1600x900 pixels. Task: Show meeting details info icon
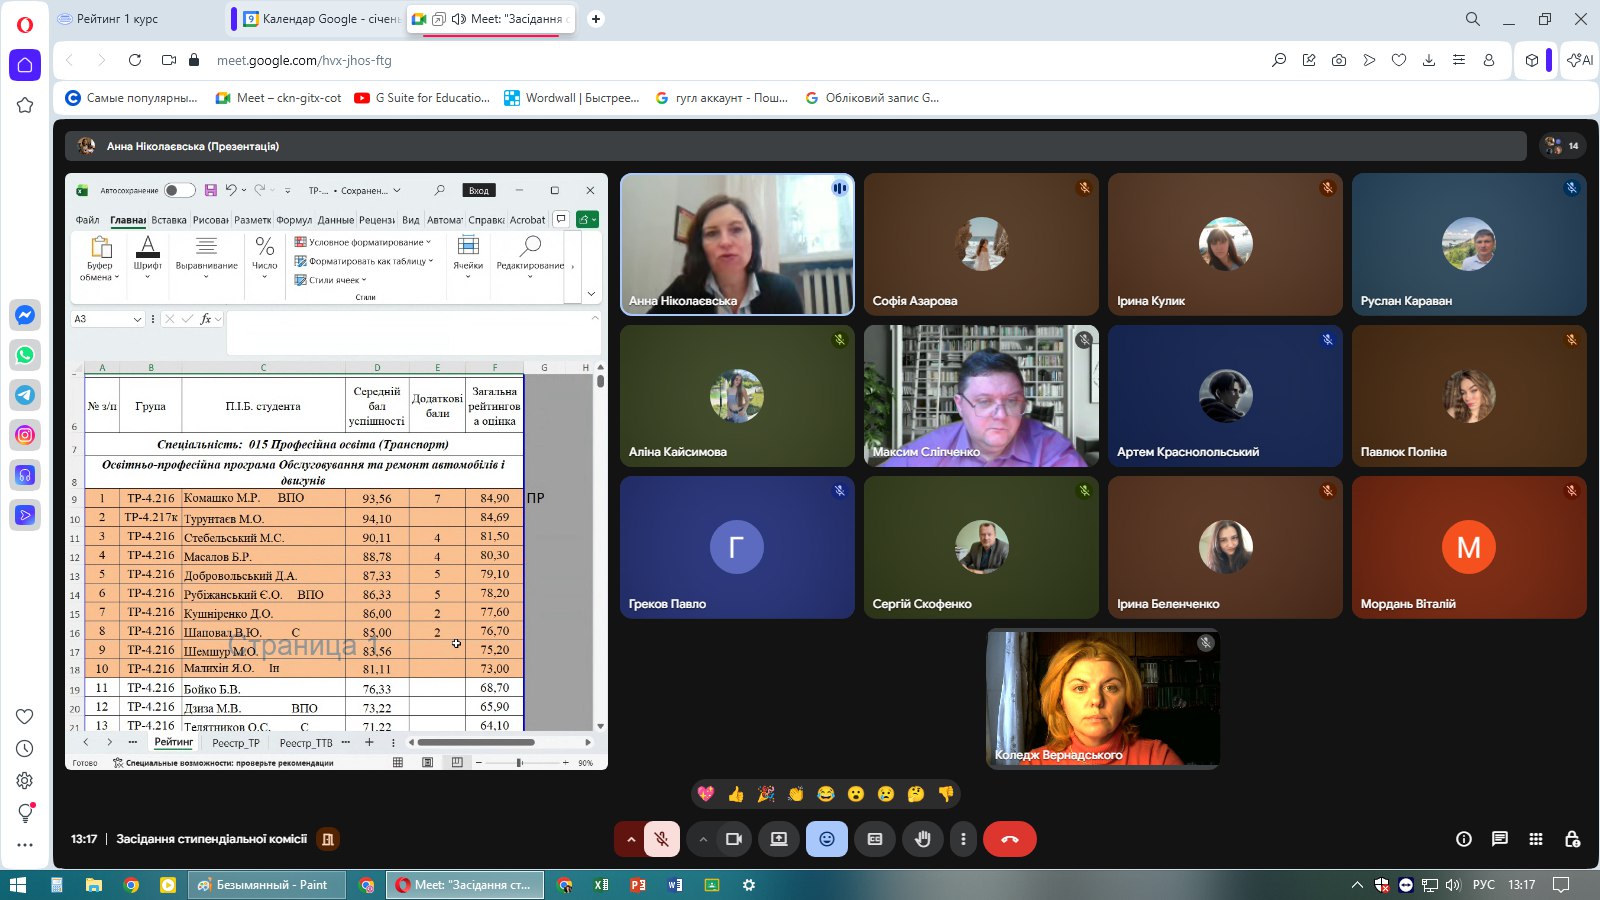coord(1463,839)
